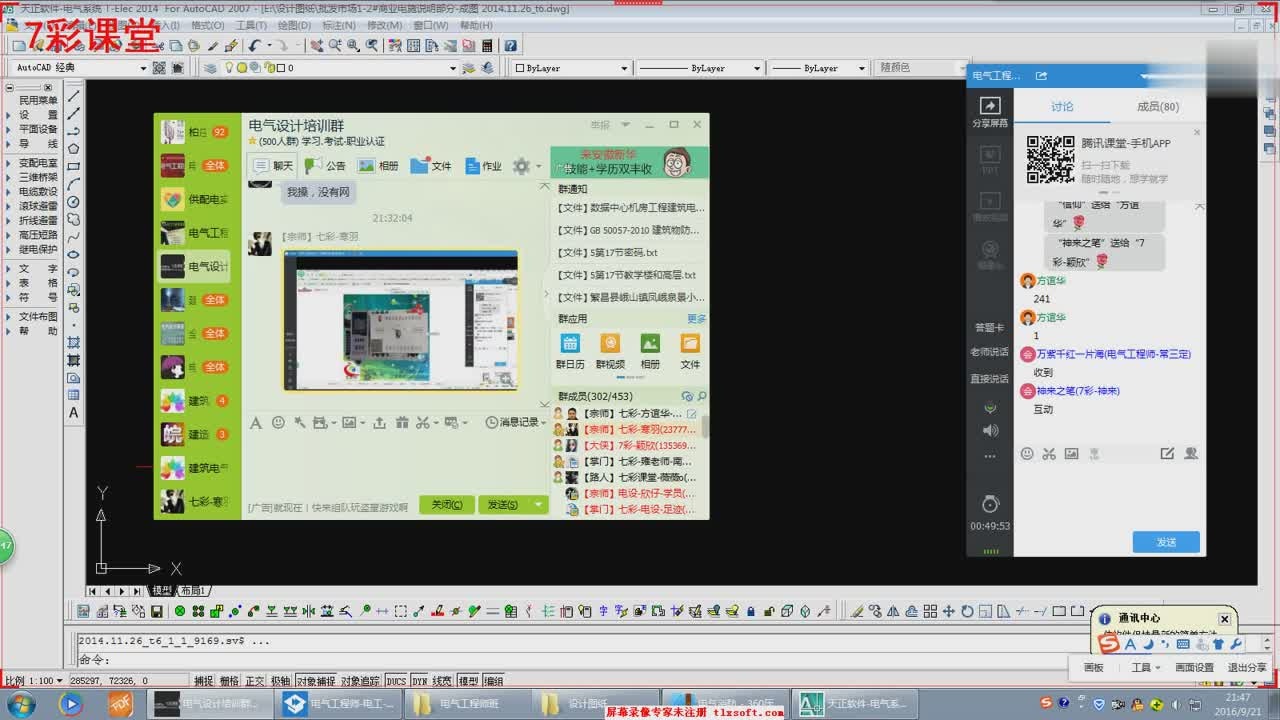The image size is (1280, 720).
Task: Switch to 讨论 tab in classroom panel
Action: pyautogui.click(x=1062, y=106)
